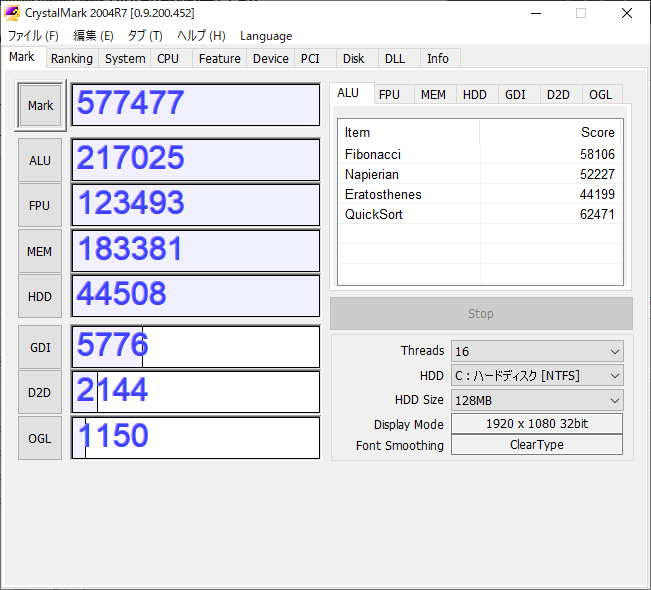This screenshot has height=590, width=651.
Task: Click the MEM score 183381
Action: point(196,251)
